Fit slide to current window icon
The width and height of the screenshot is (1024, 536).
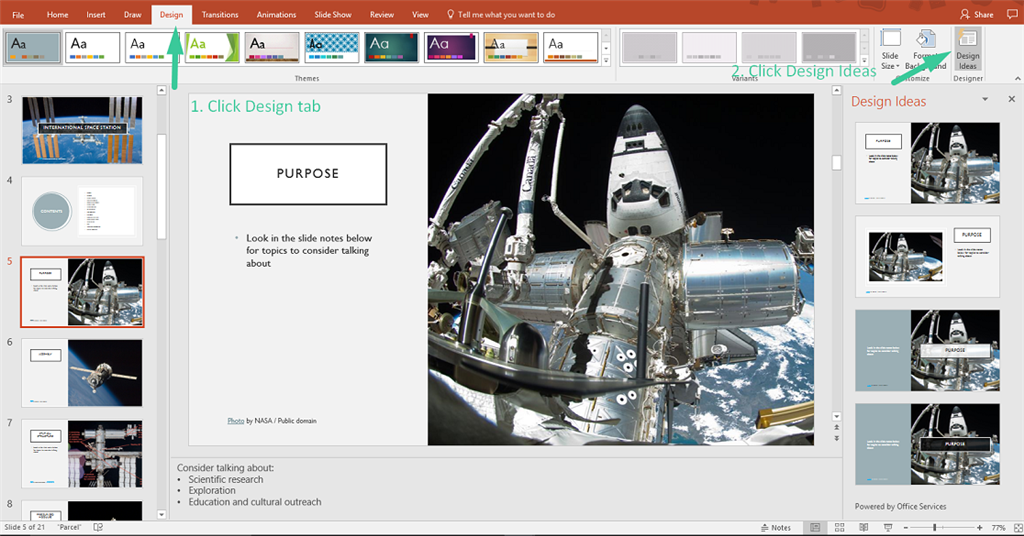pos(1017,528)
